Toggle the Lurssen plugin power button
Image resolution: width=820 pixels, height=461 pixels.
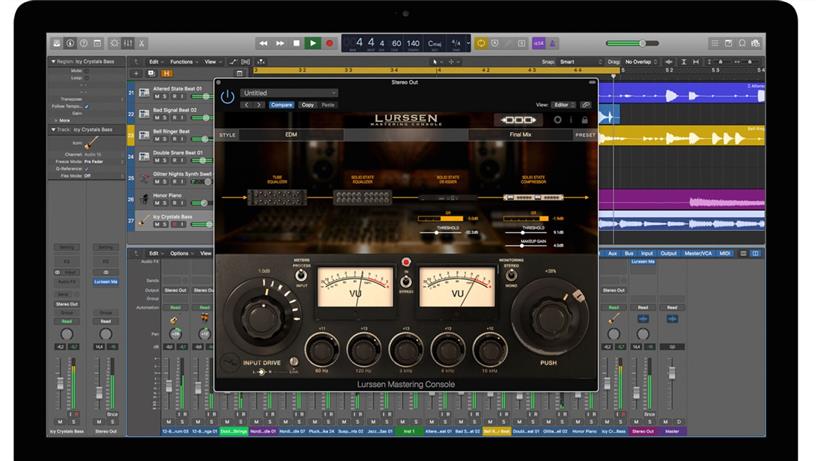[x=227, y=97]
